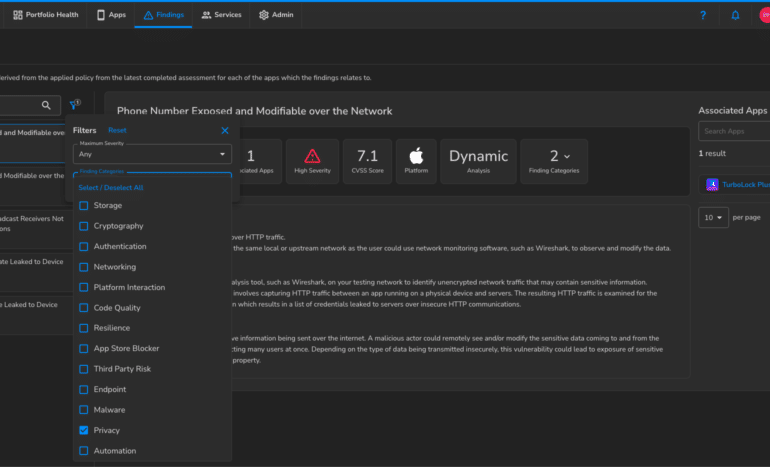Click Select / Deselect All link
Screen dimensions: 770x467
point(110,188)
